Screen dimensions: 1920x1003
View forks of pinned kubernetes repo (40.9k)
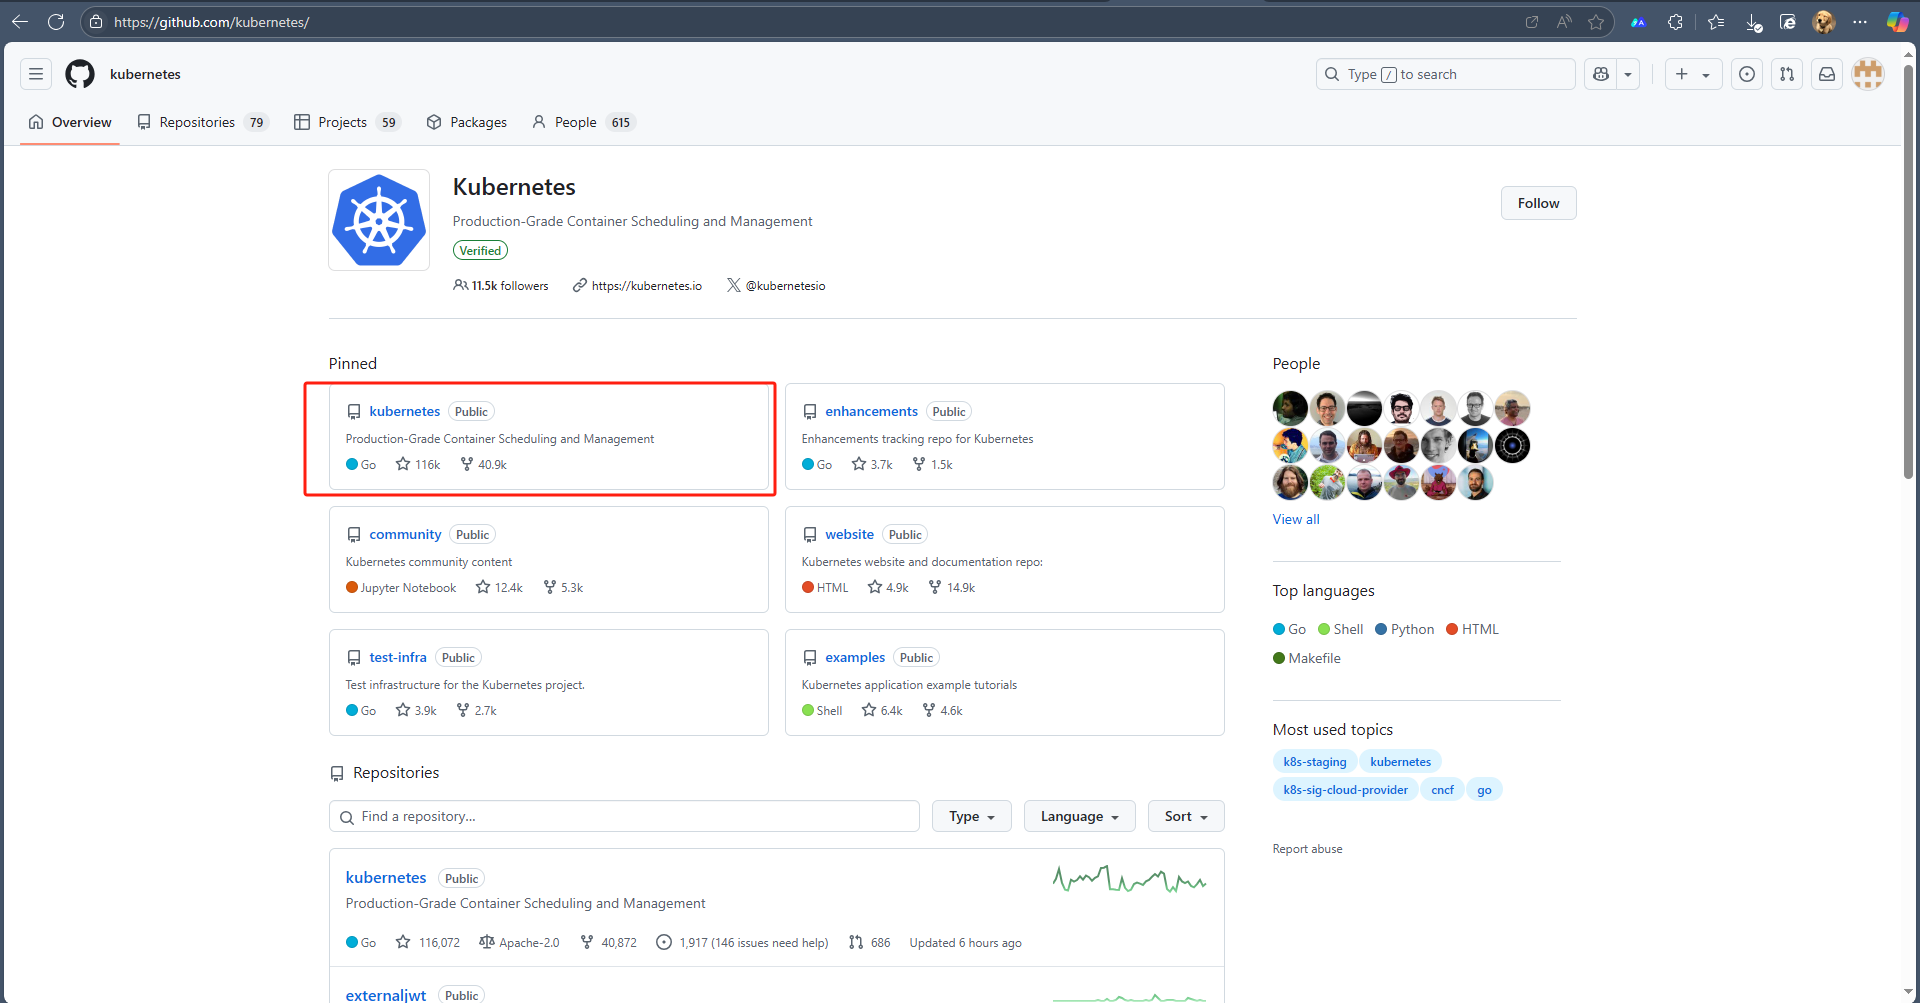484,465
